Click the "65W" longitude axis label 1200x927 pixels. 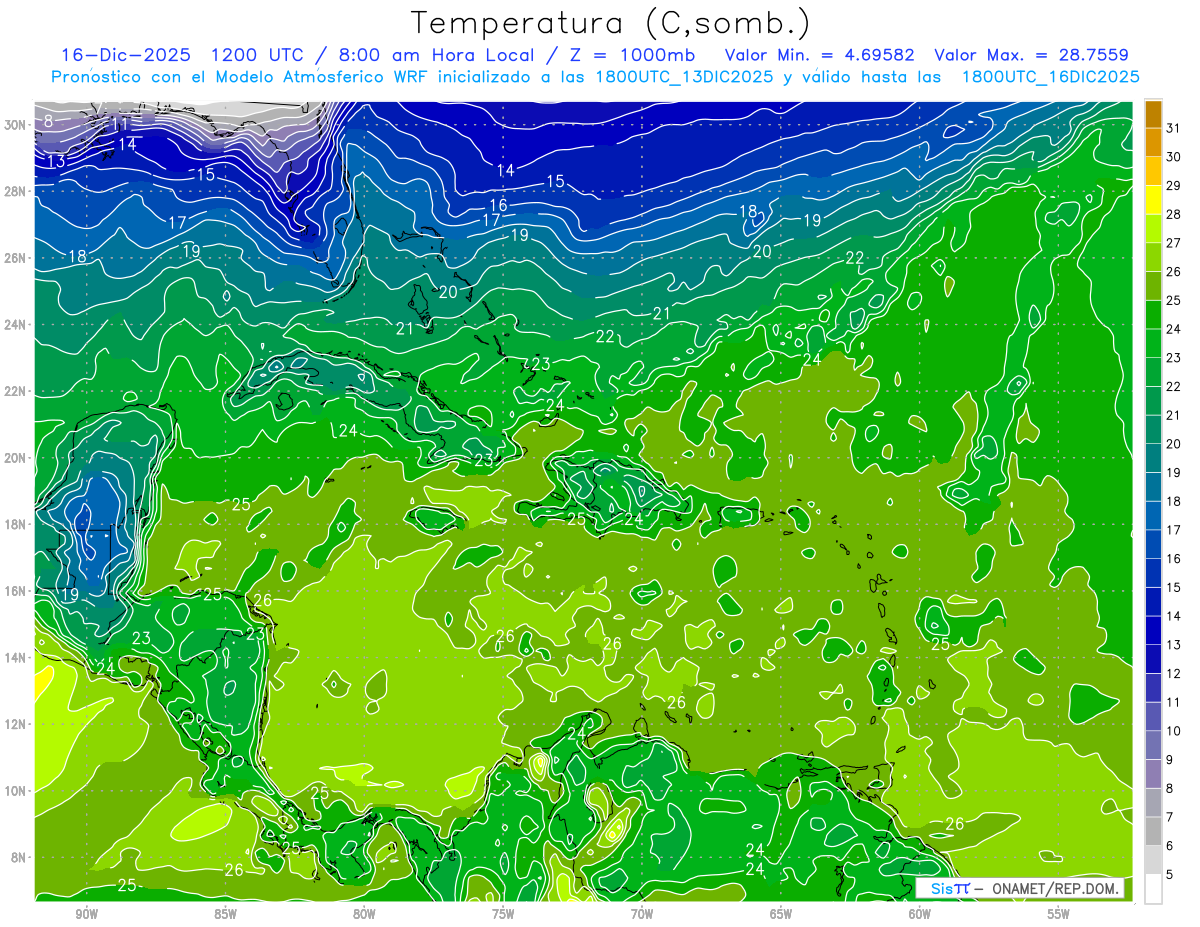pos(781,915)
